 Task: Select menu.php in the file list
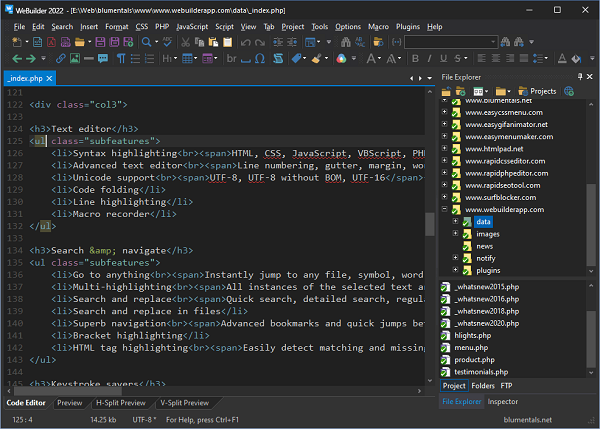tap(473, 349)
